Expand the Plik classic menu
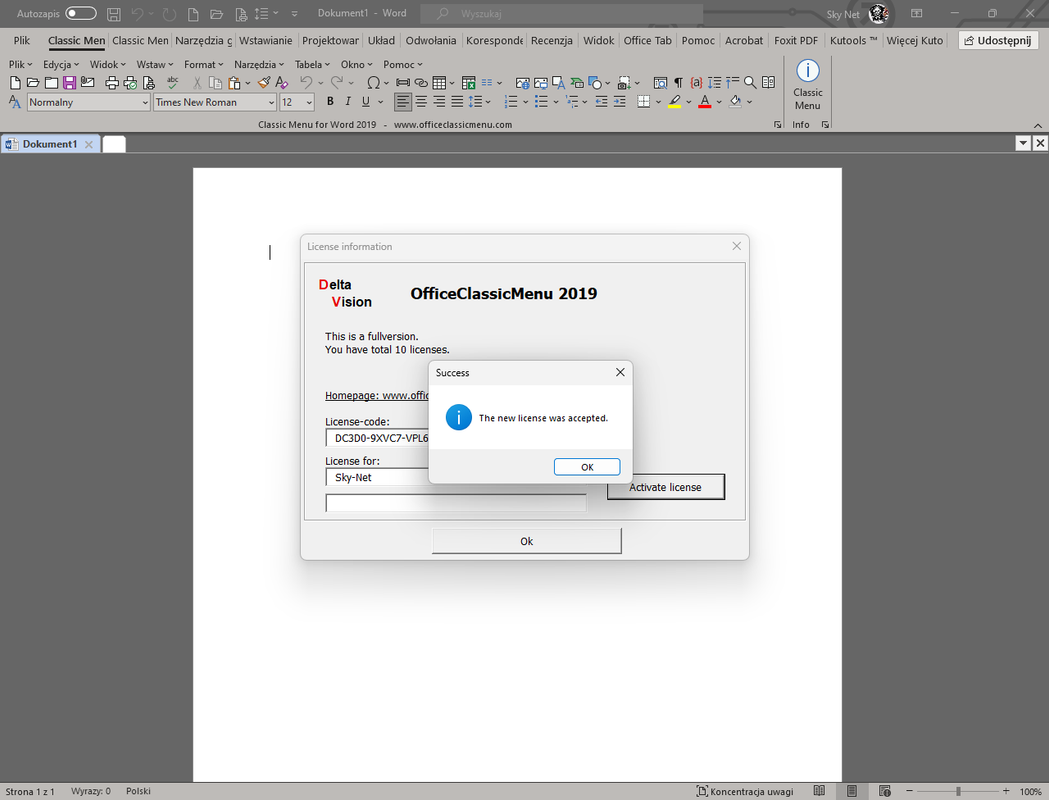Viewport: 1049px width, 800px height. (x=20, y=64)
